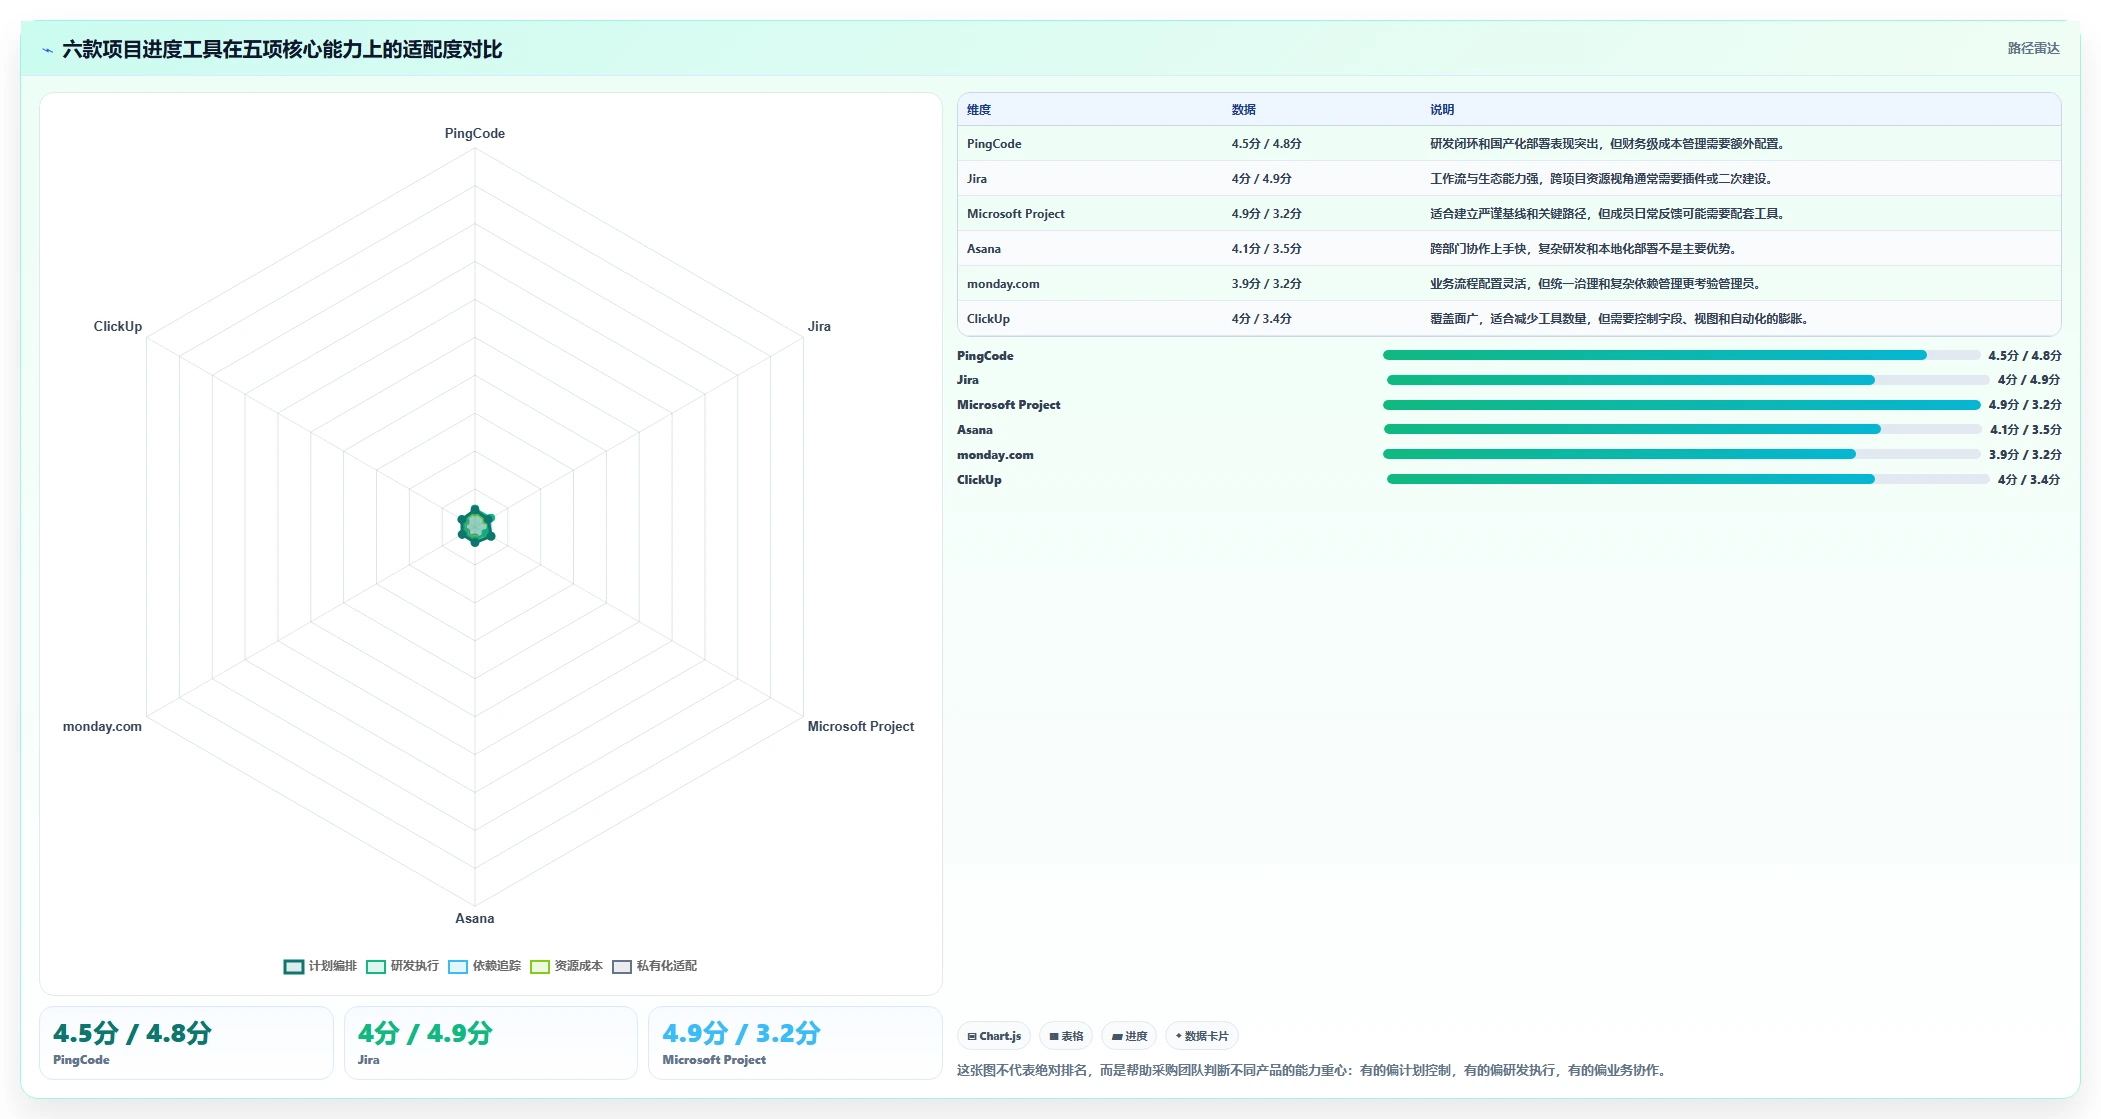Click the description starting 业务流程配置灵活

pyautogui.click(x=1596, y=284)
